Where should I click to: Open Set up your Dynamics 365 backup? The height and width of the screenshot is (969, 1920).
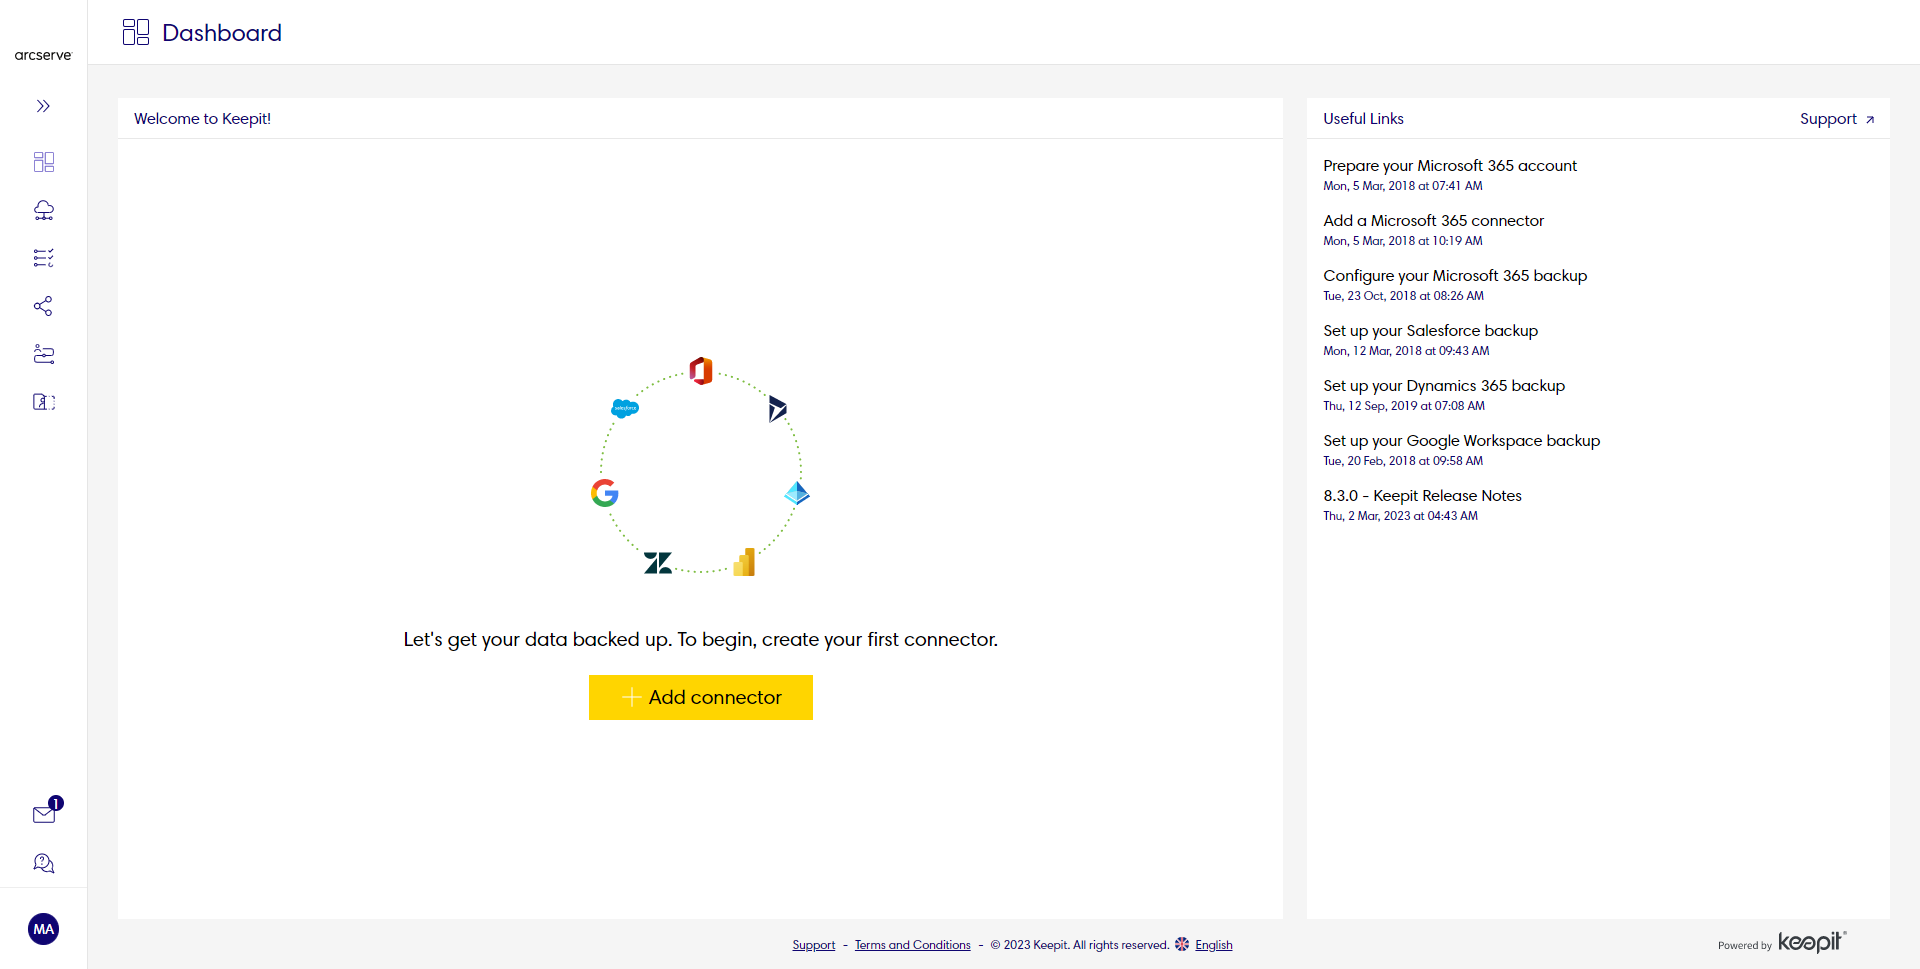click(x=1443, y=386)
